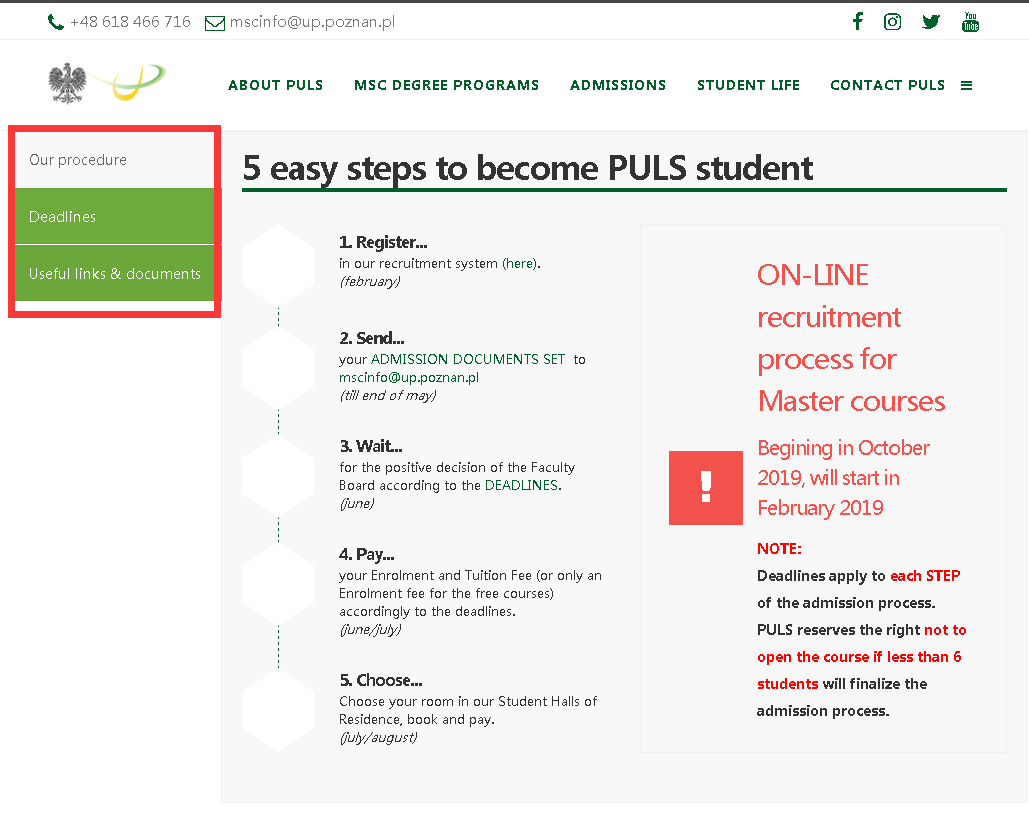Select the Our procedure sidebar tab
1029x819 pixels.
coord(115,160)
